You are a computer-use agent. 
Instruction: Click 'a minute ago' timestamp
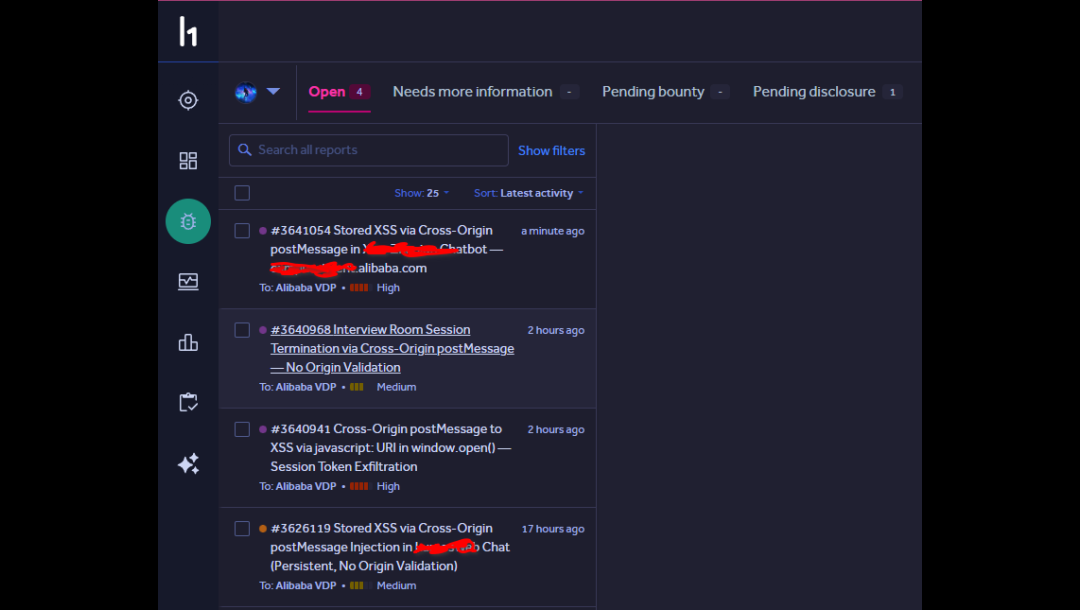tap(552, 231)
